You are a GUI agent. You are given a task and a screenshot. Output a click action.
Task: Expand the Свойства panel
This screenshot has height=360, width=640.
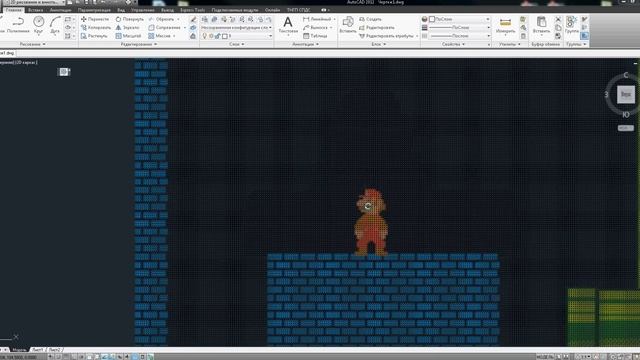453,44
